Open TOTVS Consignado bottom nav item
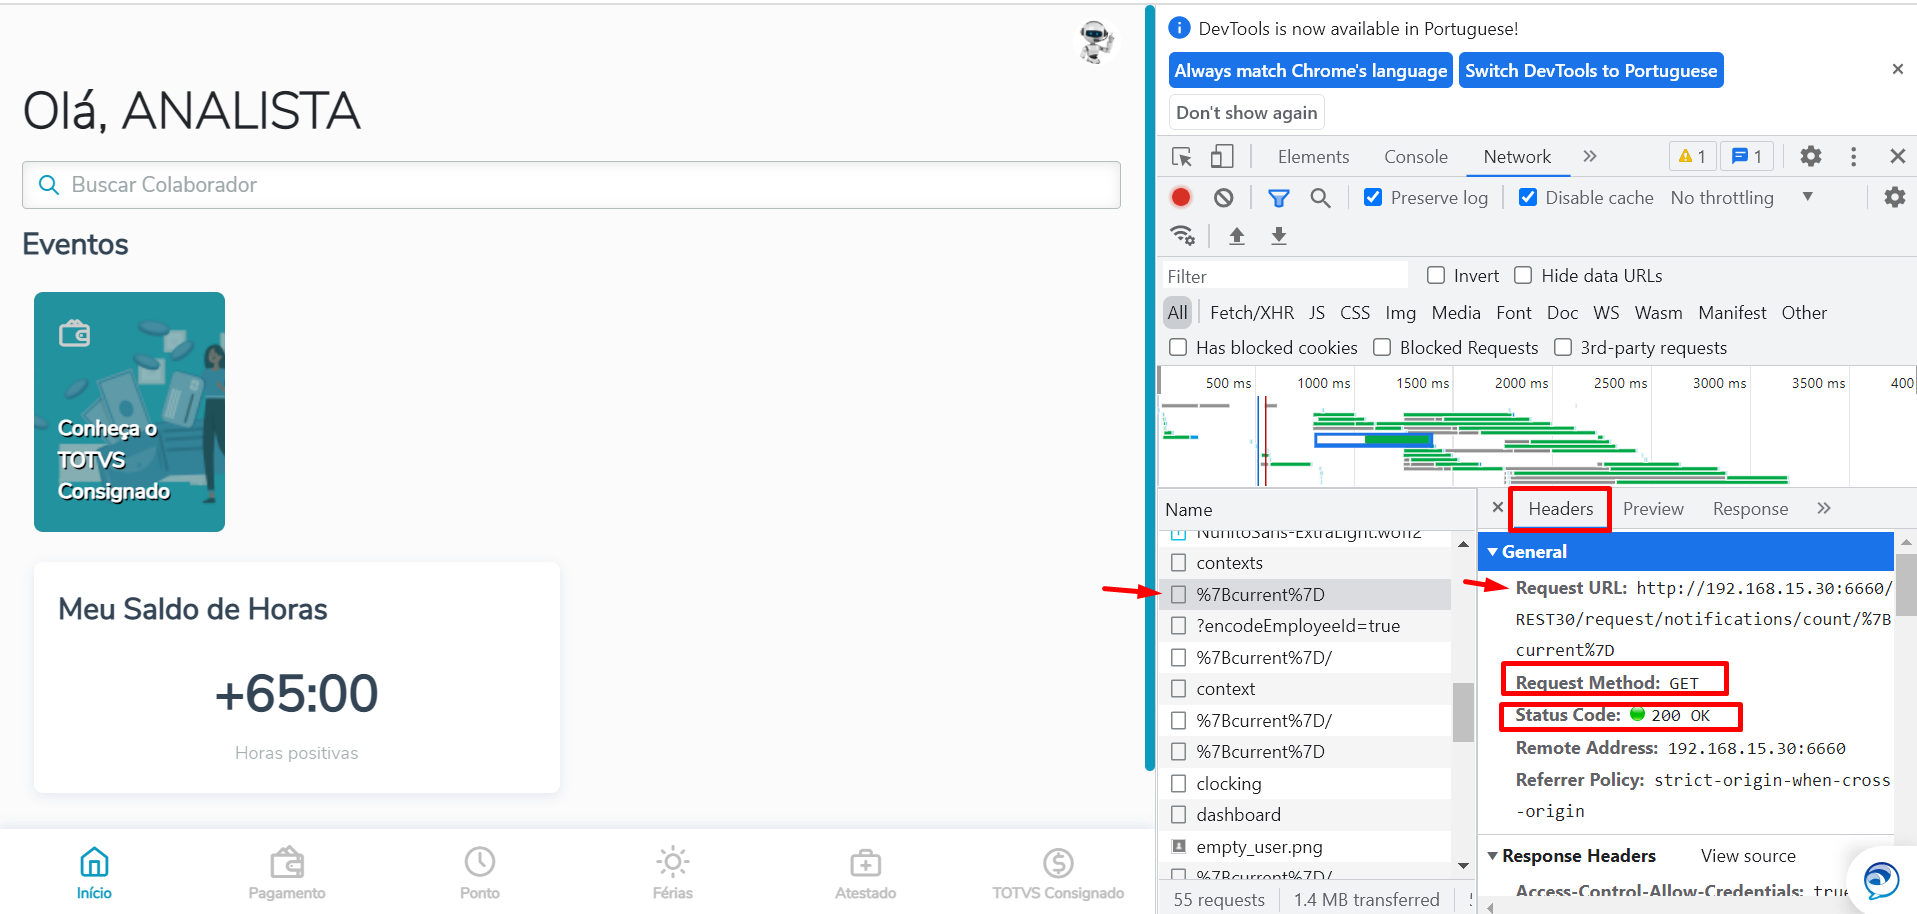Screen dimensions: 1917x914 (x=1058, y=873)
